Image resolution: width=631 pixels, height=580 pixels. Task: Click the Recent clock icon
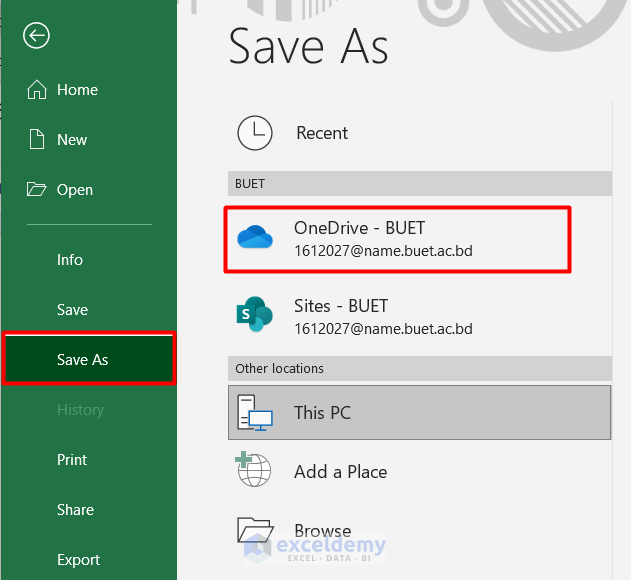tap(255, 133)
